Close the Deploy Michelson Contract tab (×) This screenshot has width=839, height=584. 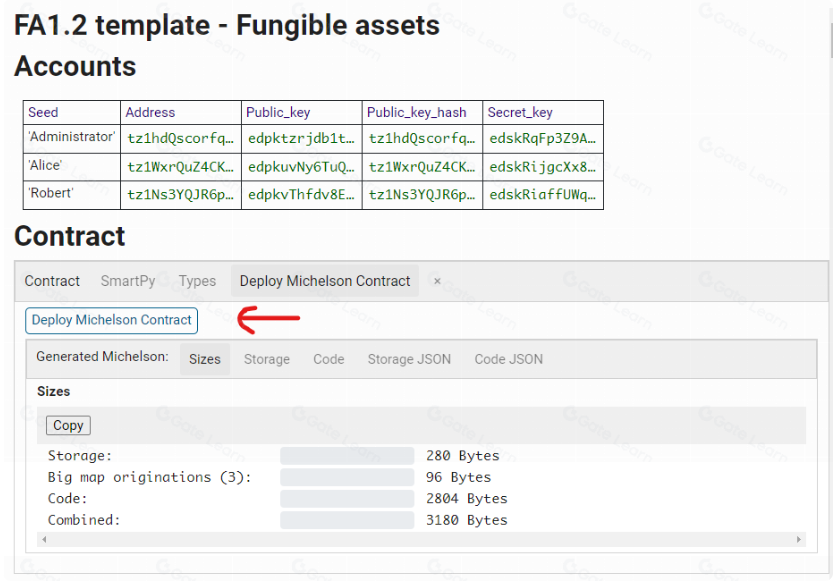[x=437, y=282]
